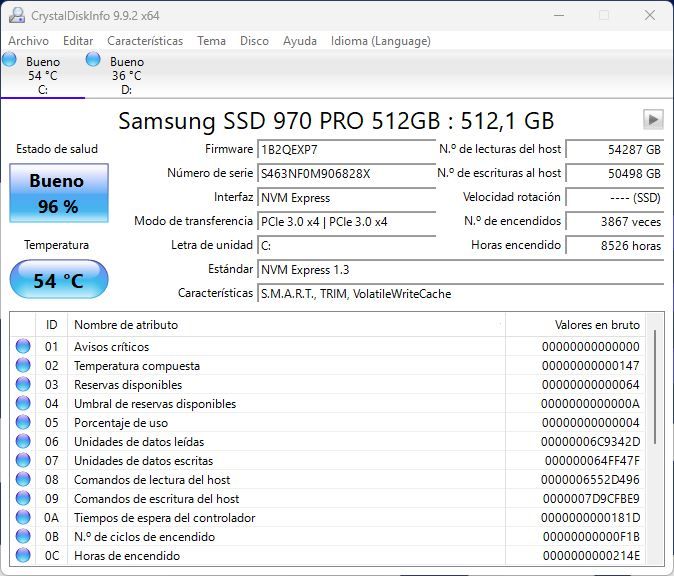Select the Temperatura compuesta attribute row
The height and width of the screenshot is (576, 674).
[328, 365]
